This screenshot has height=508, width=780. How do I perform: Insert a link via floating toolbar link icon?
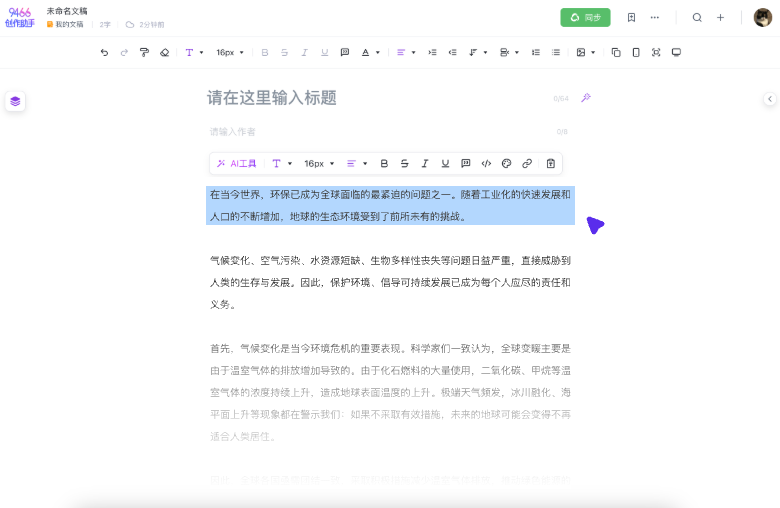[x=527, y=163]
